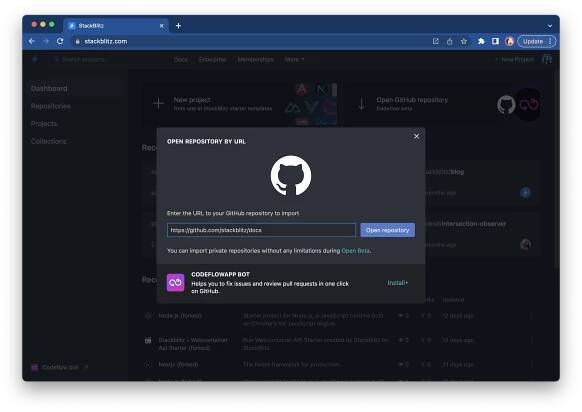Click Codeflow infinity logo on repository card
582x412 pixels.
point(529,104)
